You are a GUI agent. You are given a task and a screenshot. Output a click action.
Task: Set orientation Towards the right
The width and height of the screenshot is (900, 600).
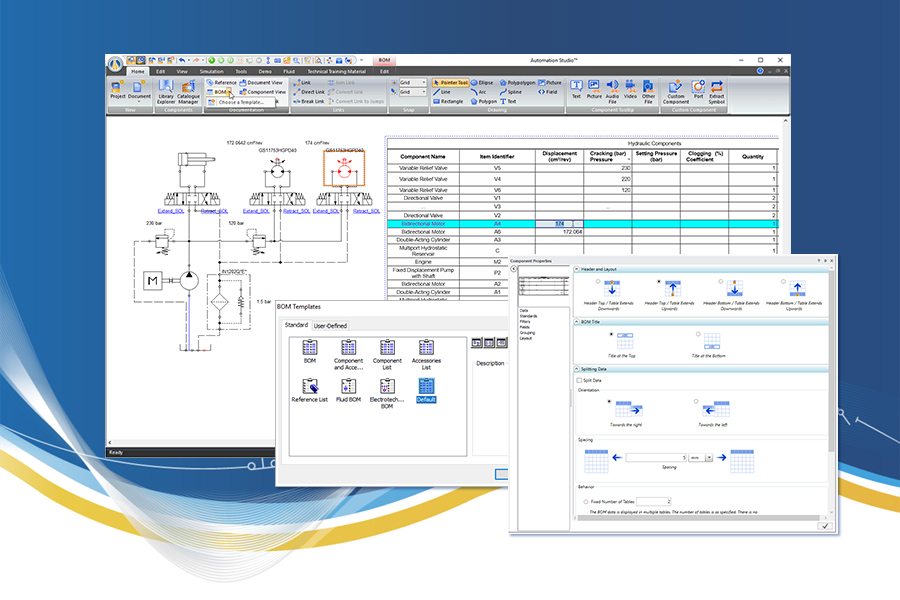[609, 402]
